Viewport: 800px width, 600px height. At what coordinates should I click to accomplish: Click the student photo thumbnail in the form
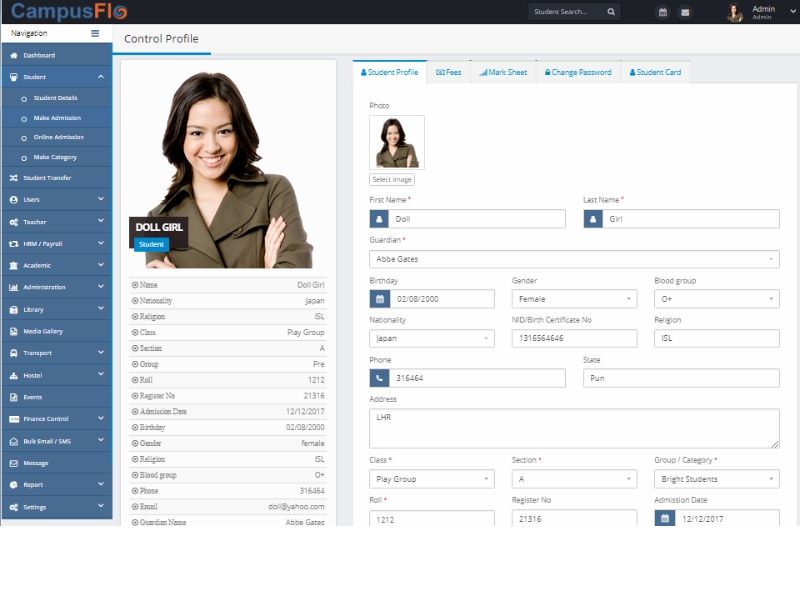pyautogui.click(x=397, y=142)
